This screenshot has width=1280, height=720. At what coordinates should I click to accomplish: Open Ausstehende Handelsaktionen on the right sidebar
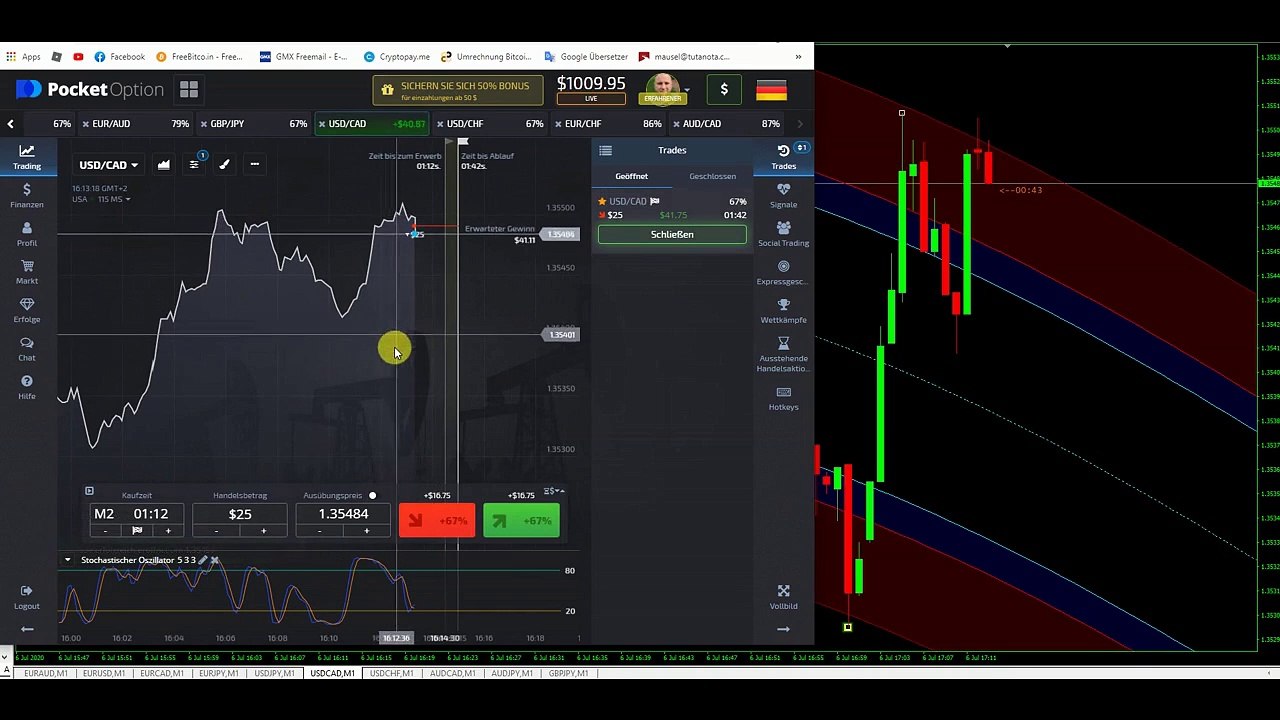pyautogui.click(x=784, y=355)
